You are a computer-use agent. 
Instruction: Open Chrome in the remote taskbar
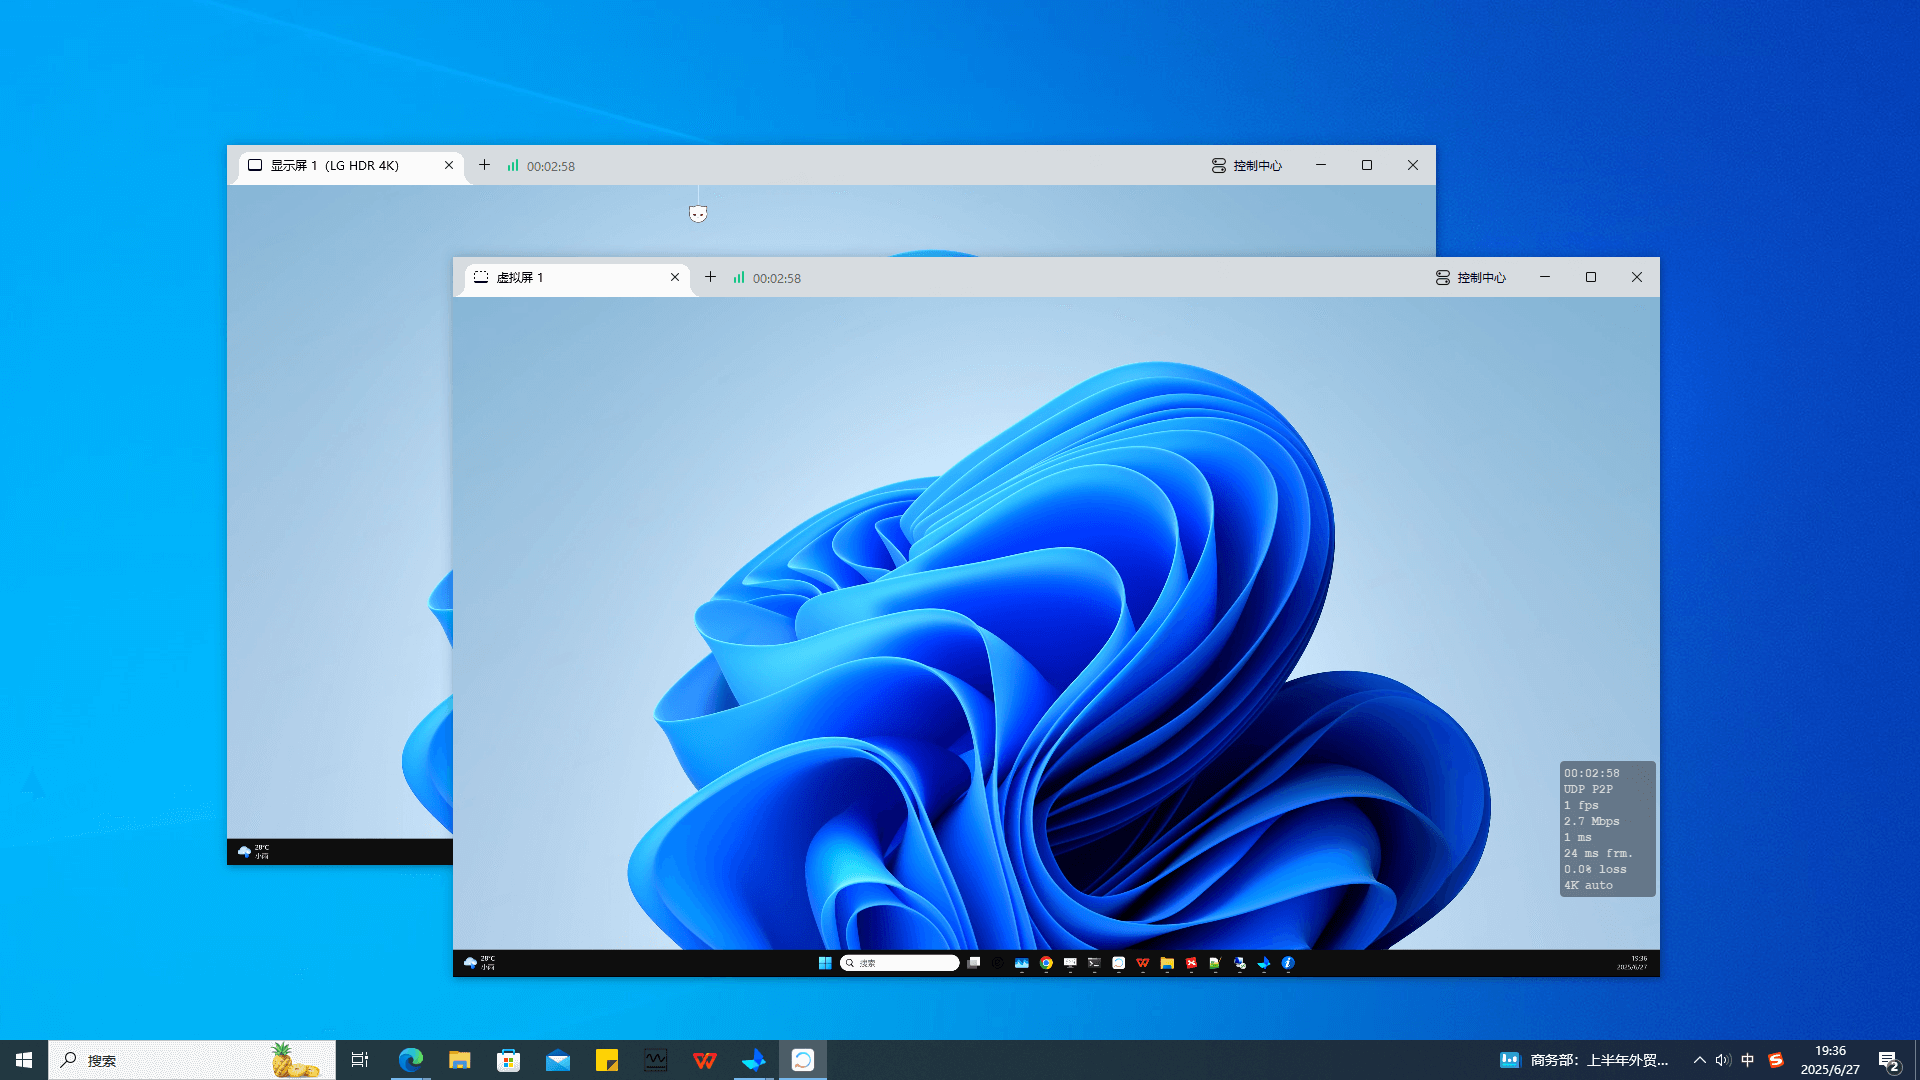[1046, 963]
